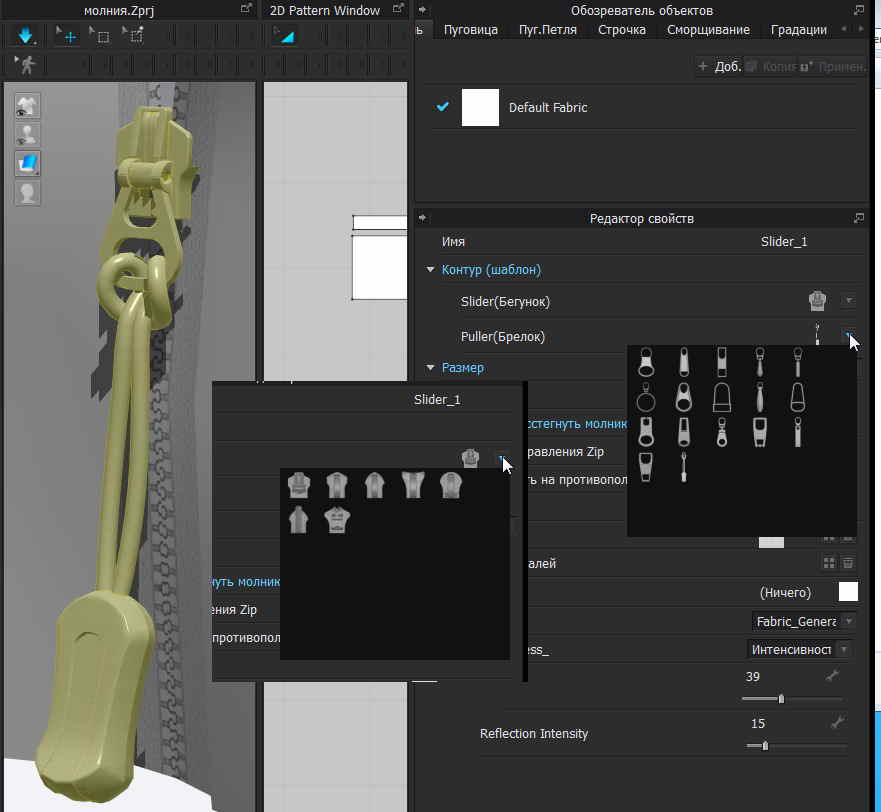Toggle Show Garment T-shirt eye icon
881x812 pixels.
27,106
